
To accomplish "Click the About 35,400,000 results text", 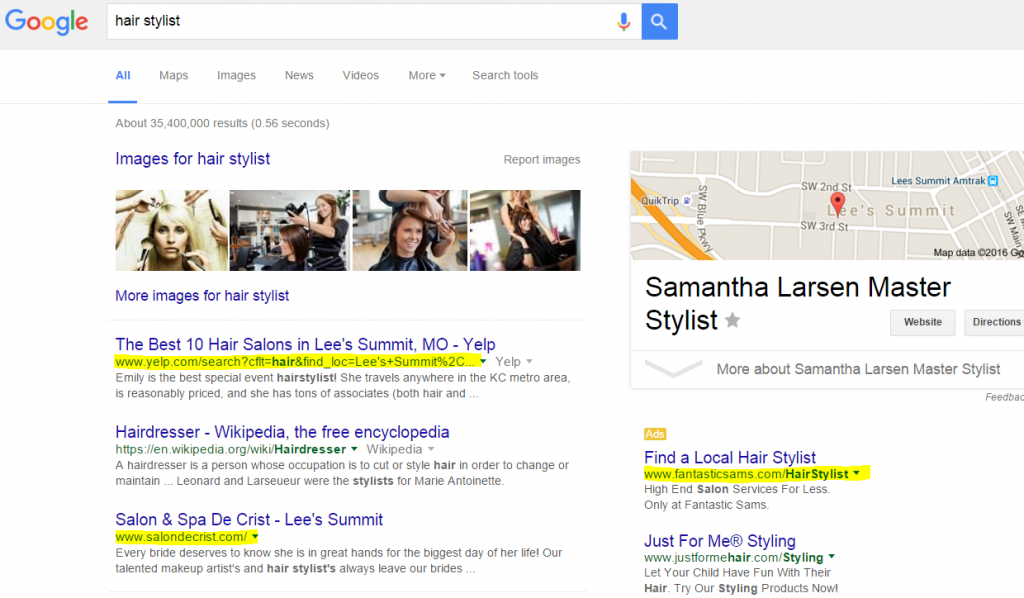I will pyautogui.click(x=223, y=123).
